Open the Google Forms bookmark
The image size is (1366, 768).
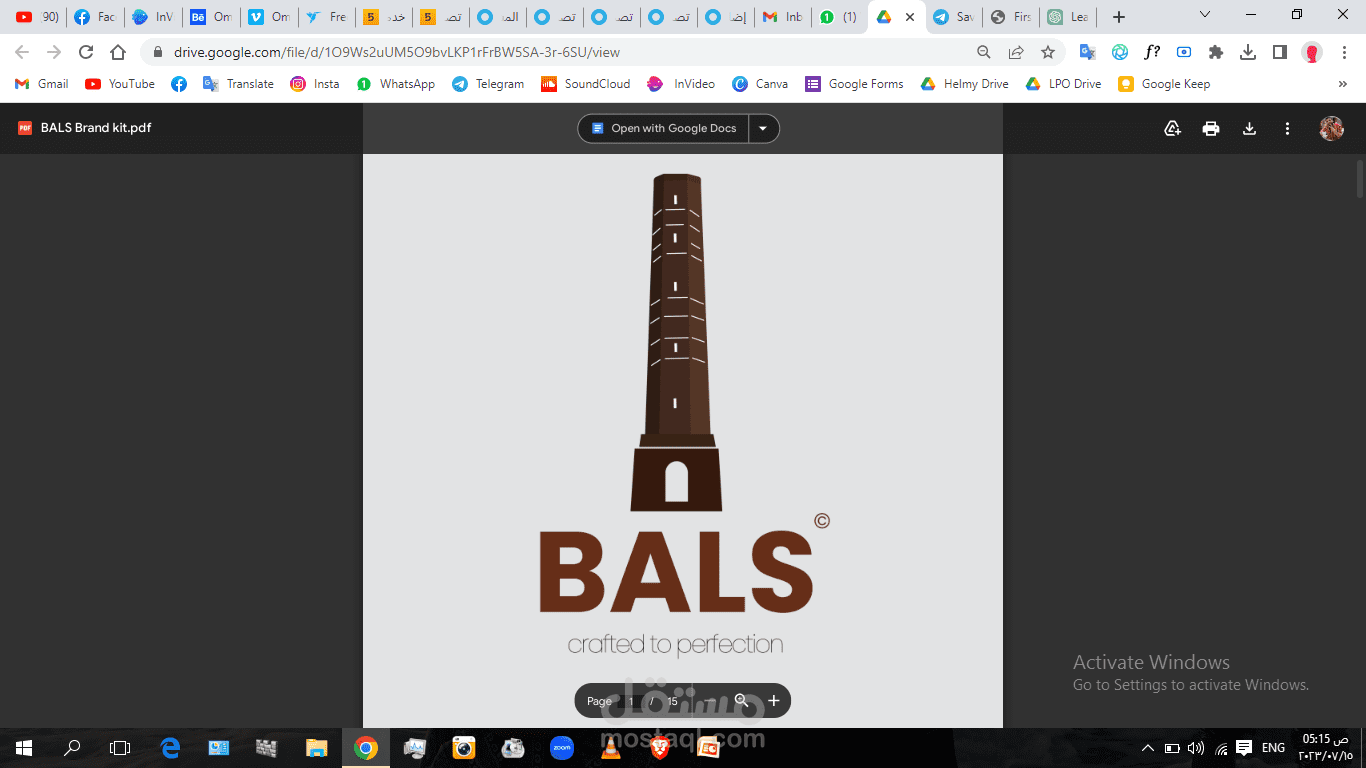click(x=854, y=84)
